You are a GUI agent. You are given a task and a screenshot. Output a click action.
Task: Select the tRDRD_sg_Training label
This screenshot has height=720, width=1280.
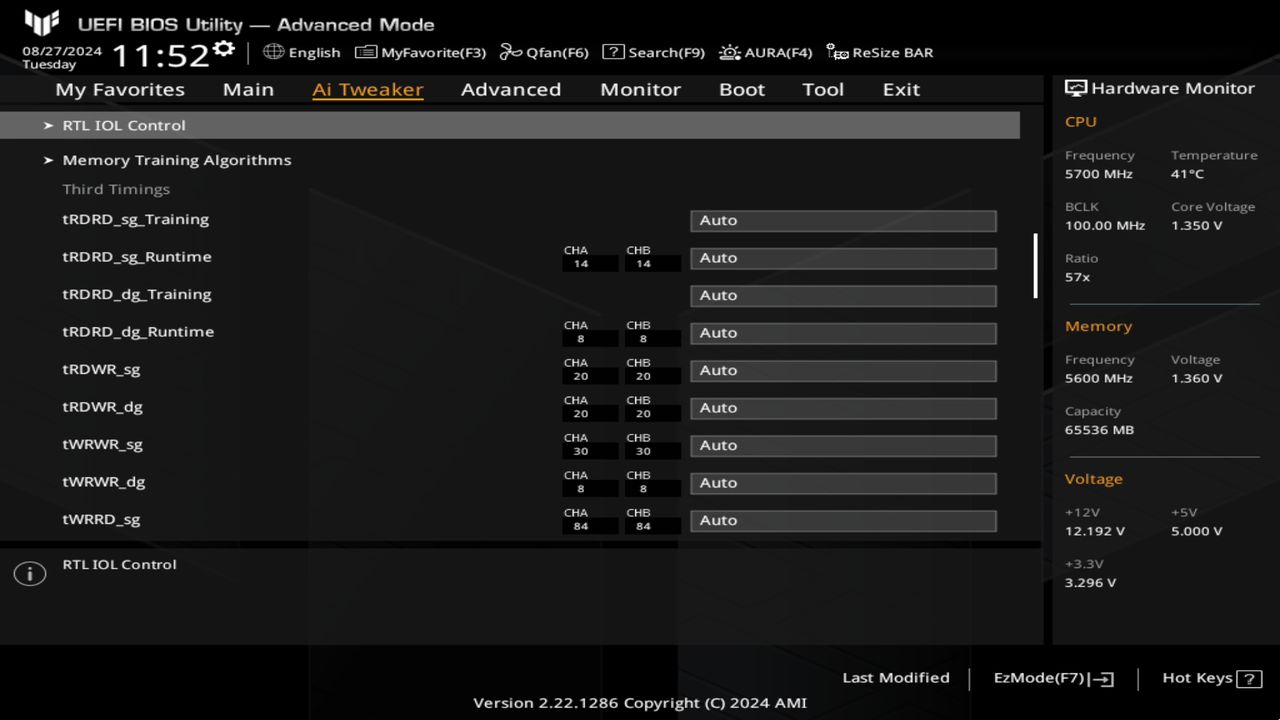coord(136,219)
